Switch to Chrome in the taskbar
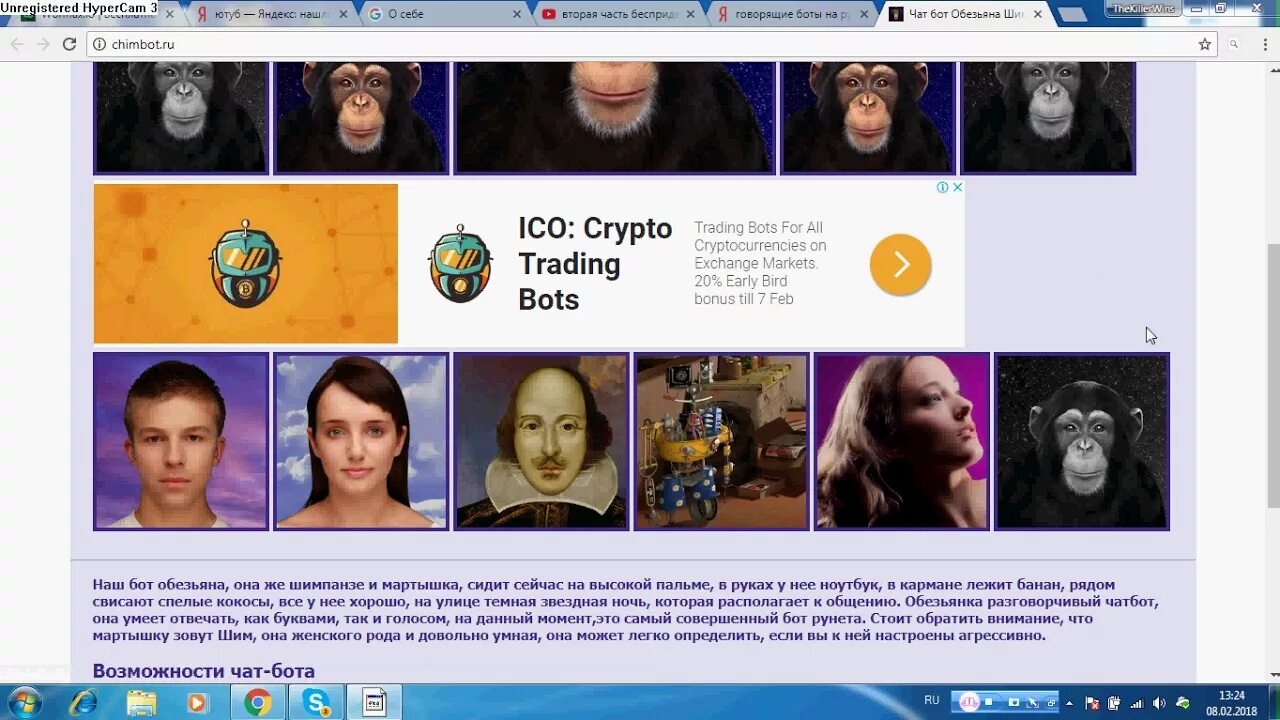The width and height of the screenshot is (1280, 720). 258,702
